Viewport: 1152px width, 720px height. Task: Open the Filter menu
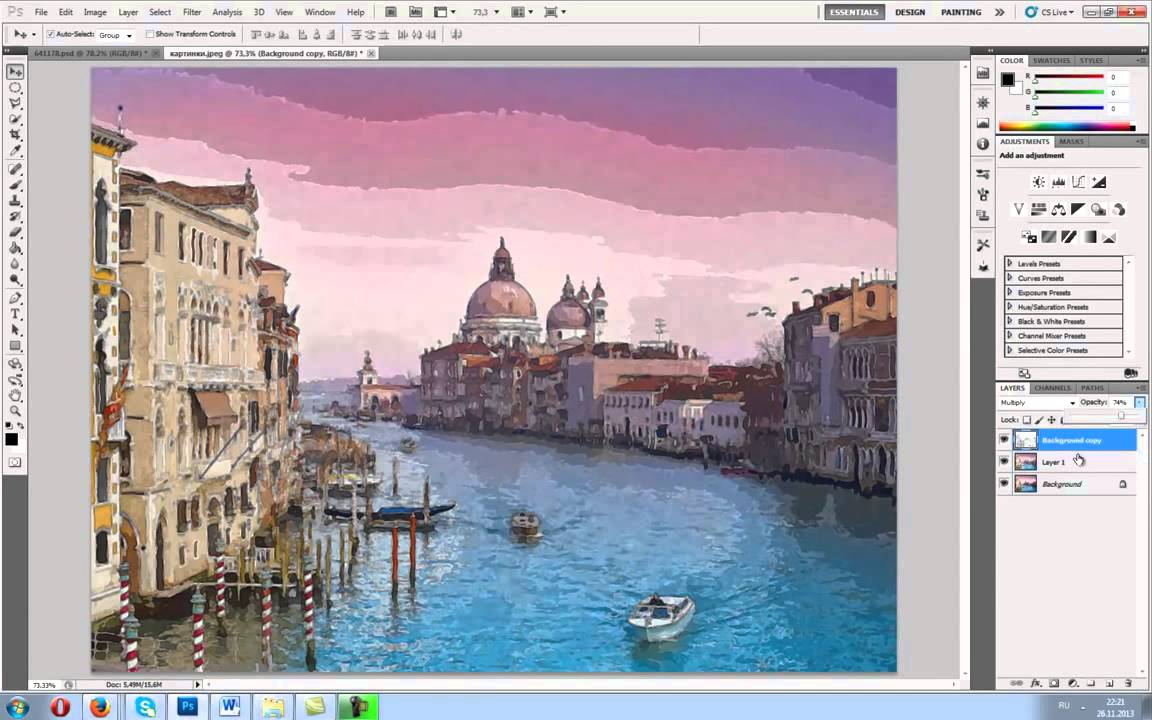(192, 12)
